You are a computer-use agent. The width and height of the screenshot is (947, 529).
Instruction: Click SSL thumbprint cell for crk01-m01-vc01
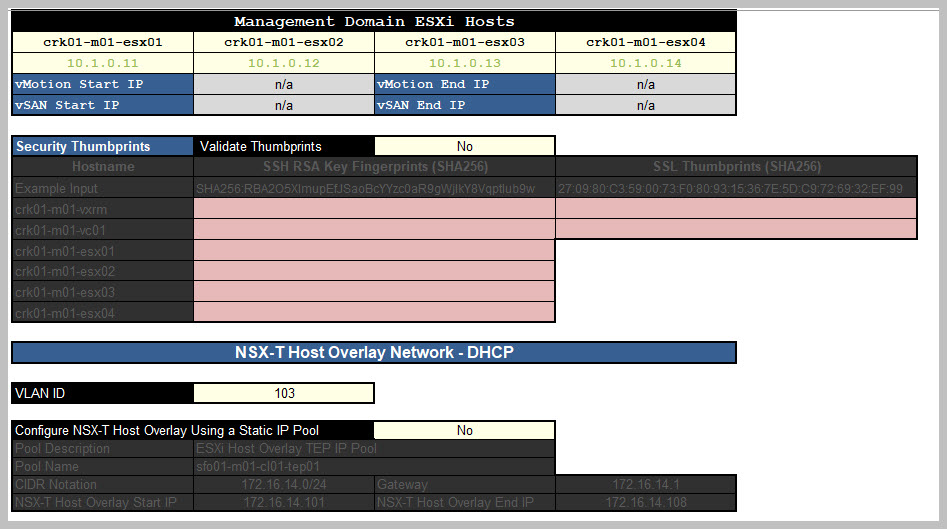pos(736,229)
